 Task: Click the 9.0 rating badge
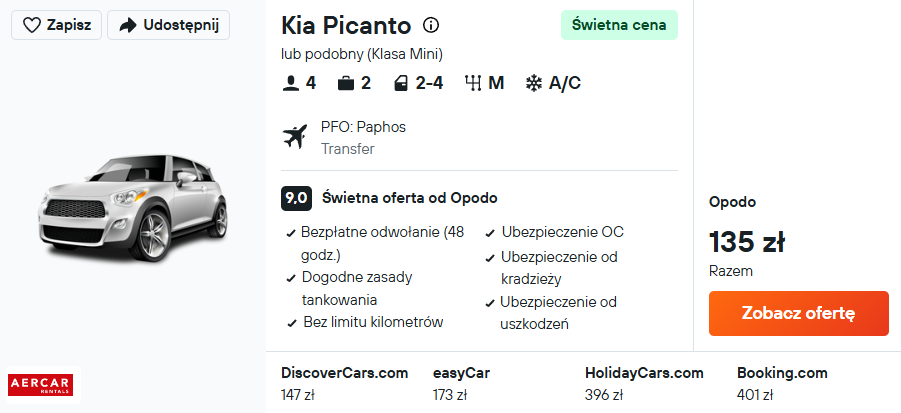click(296, 198)
